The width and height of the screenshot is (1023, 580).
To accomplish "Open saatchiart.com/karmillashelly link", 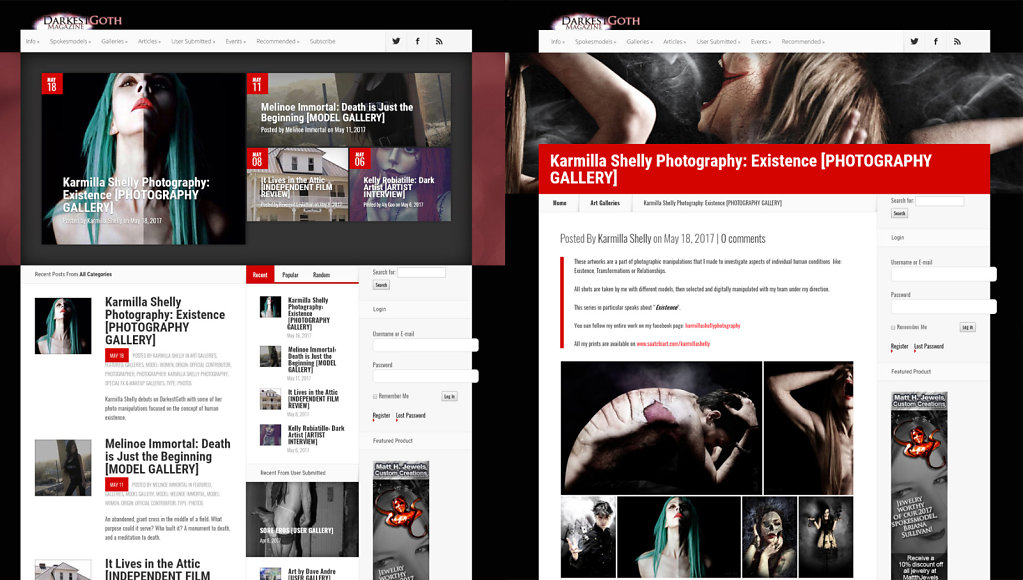I will click(673, 344).
